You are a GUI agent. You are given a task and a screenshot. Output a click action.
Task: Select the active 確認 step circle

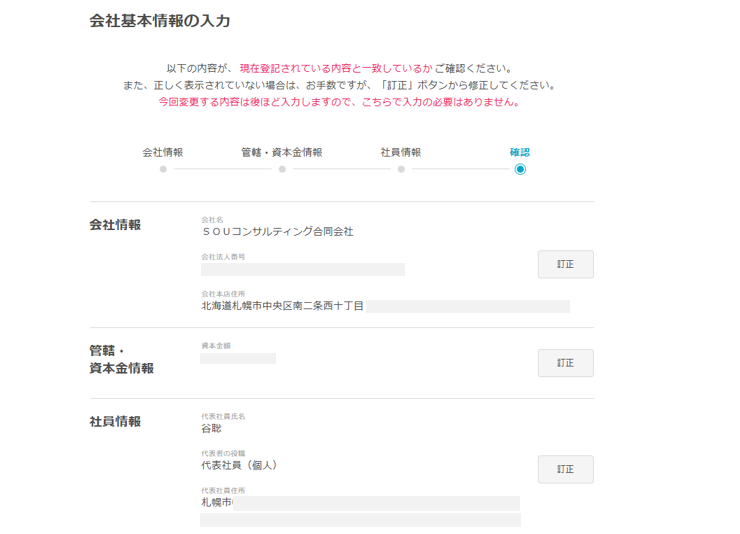point(520,169)
